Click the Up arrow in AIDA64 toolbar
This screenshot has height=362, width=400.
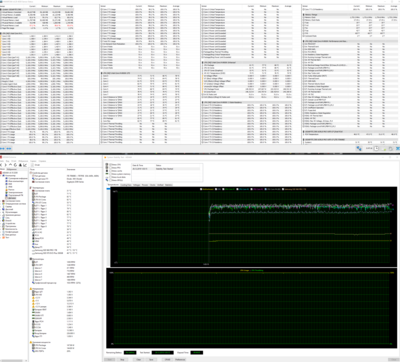pyautogui.click(x=10, y=165)
